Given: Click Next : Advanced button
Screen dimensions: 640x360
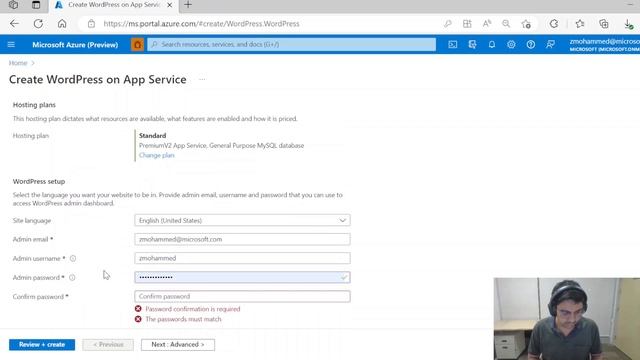Looking at the screenshot, I should pyautogui.click(x=178, y=344).
